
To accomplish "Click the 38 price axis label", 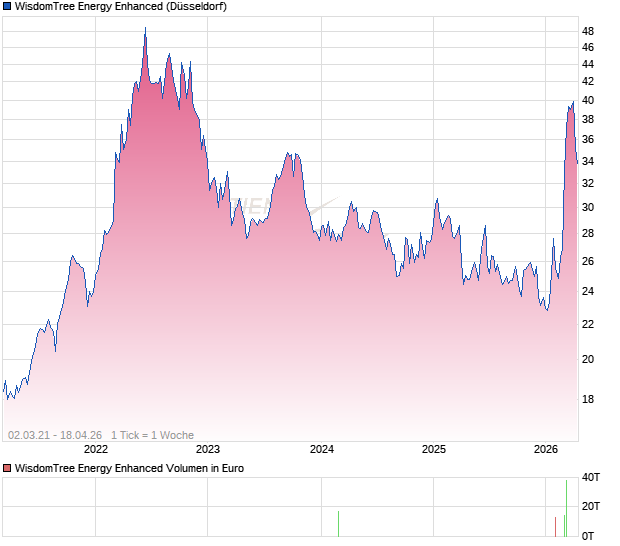I will point(588,119).
